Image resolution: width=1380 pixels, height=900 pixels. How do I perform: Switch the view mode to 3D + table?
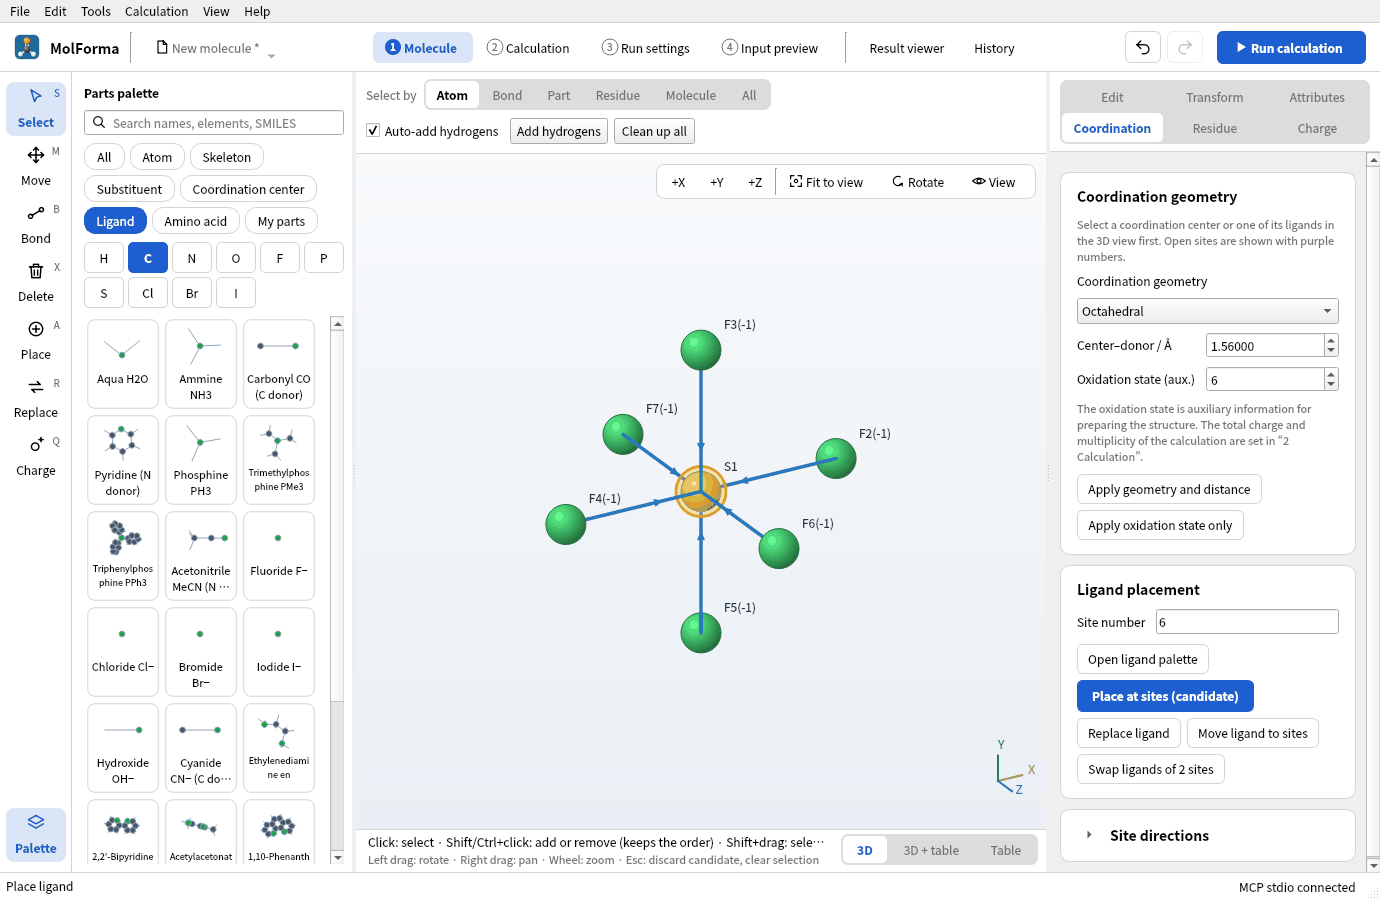click(931, 850)
